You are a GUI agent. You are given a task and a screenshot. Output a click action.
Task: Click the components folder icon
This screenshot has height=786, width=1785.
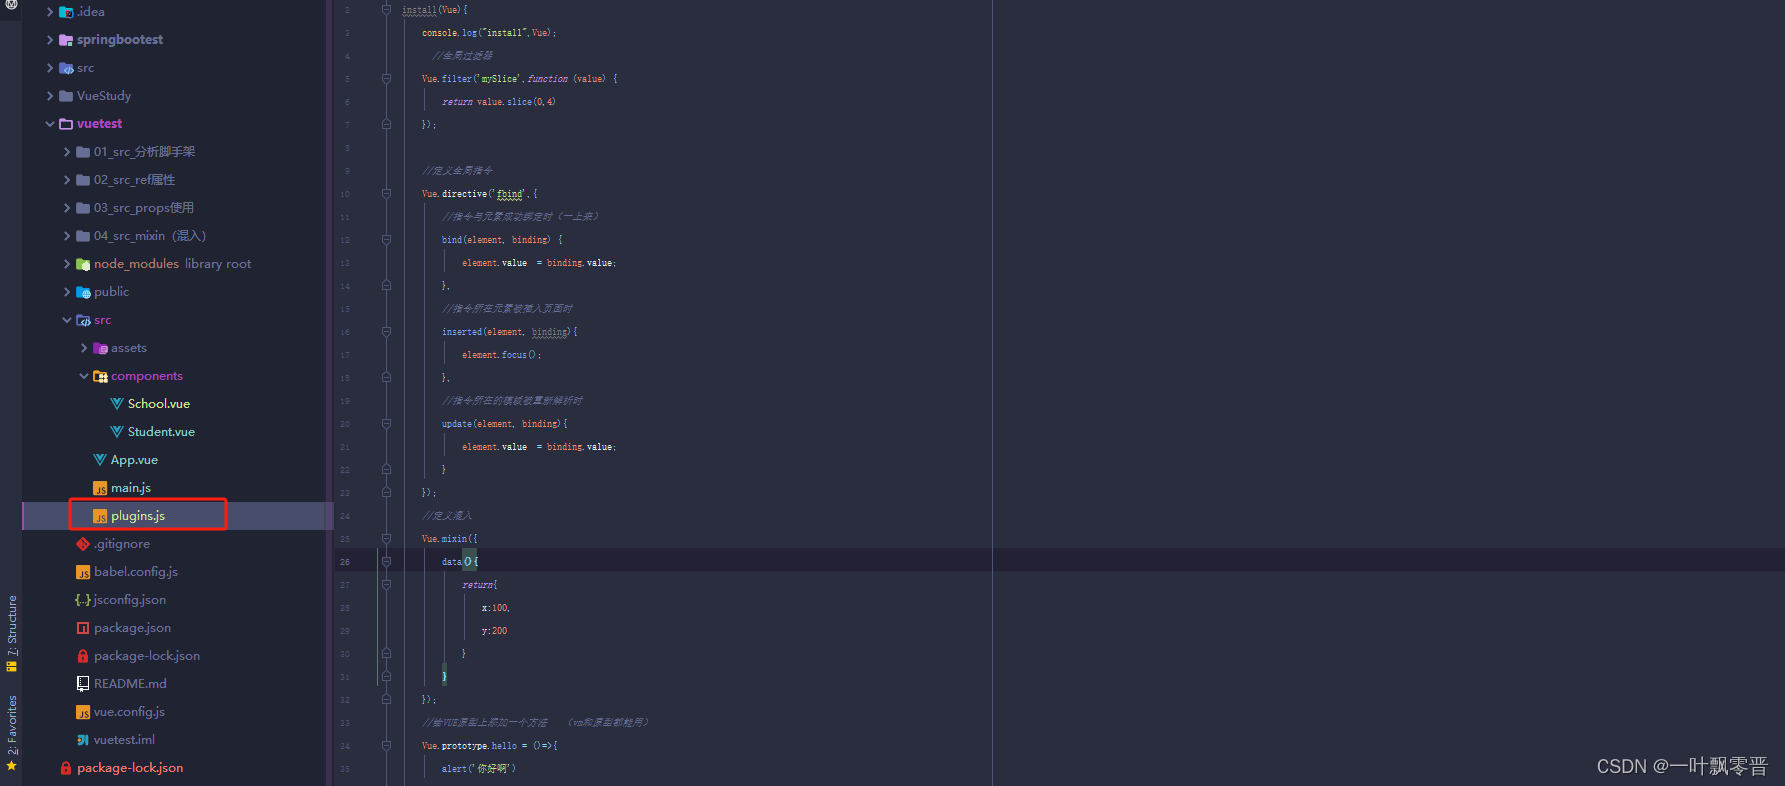[100, 376]
